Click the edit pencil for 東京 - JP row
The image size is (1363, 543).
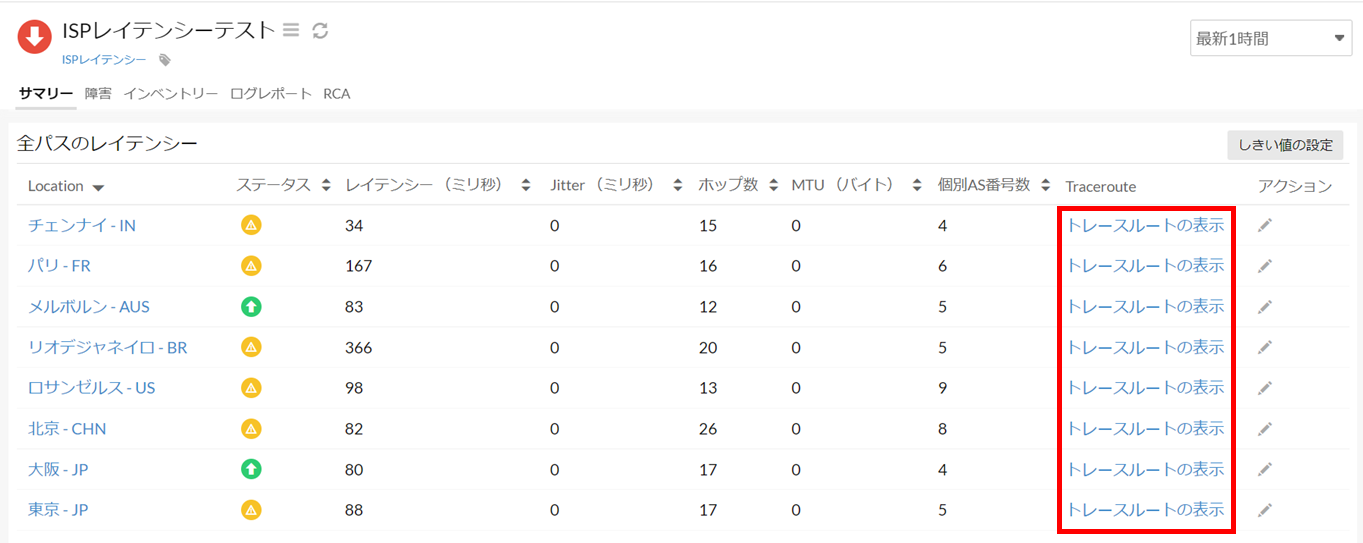click(1265, 510)
